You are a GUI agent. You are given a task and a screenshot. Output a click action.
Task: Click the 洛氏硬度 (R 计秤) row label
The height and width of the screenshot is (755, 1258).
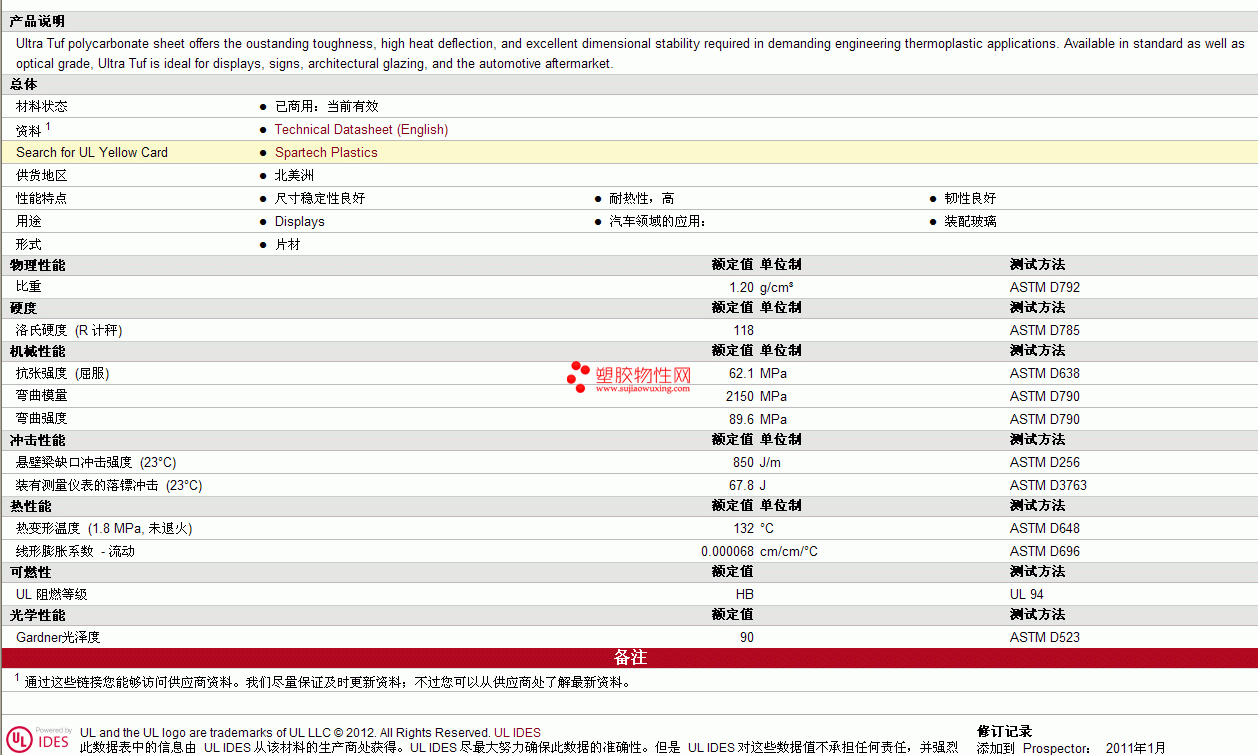69,330
